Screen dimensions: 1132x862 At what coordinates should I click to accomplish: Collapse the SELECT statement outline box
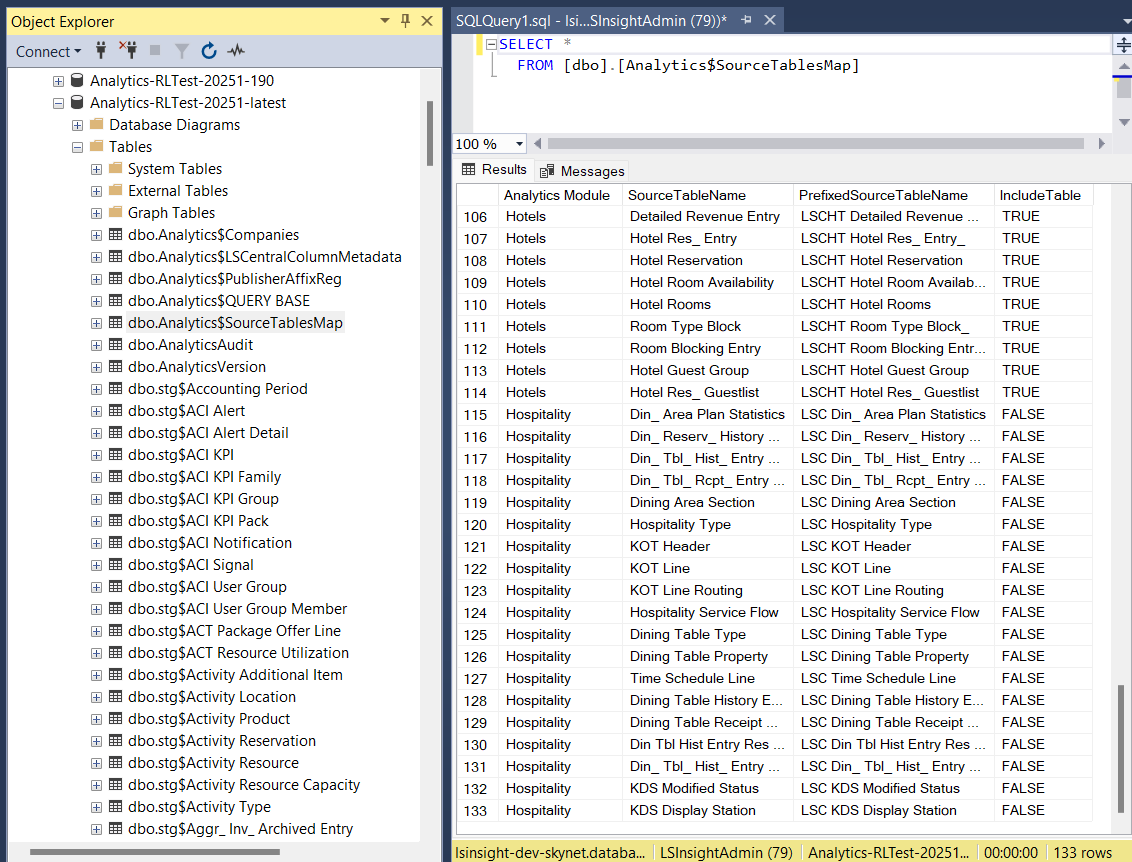pyautogui.click(x=491, y=45)
